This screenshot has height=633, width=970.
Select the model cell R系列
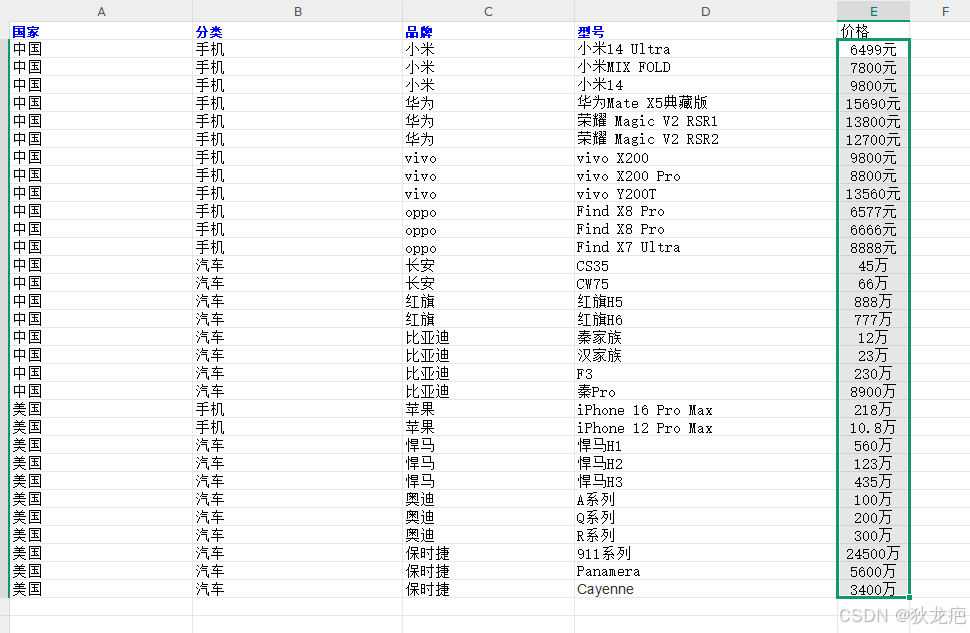(x=705, y=535)
